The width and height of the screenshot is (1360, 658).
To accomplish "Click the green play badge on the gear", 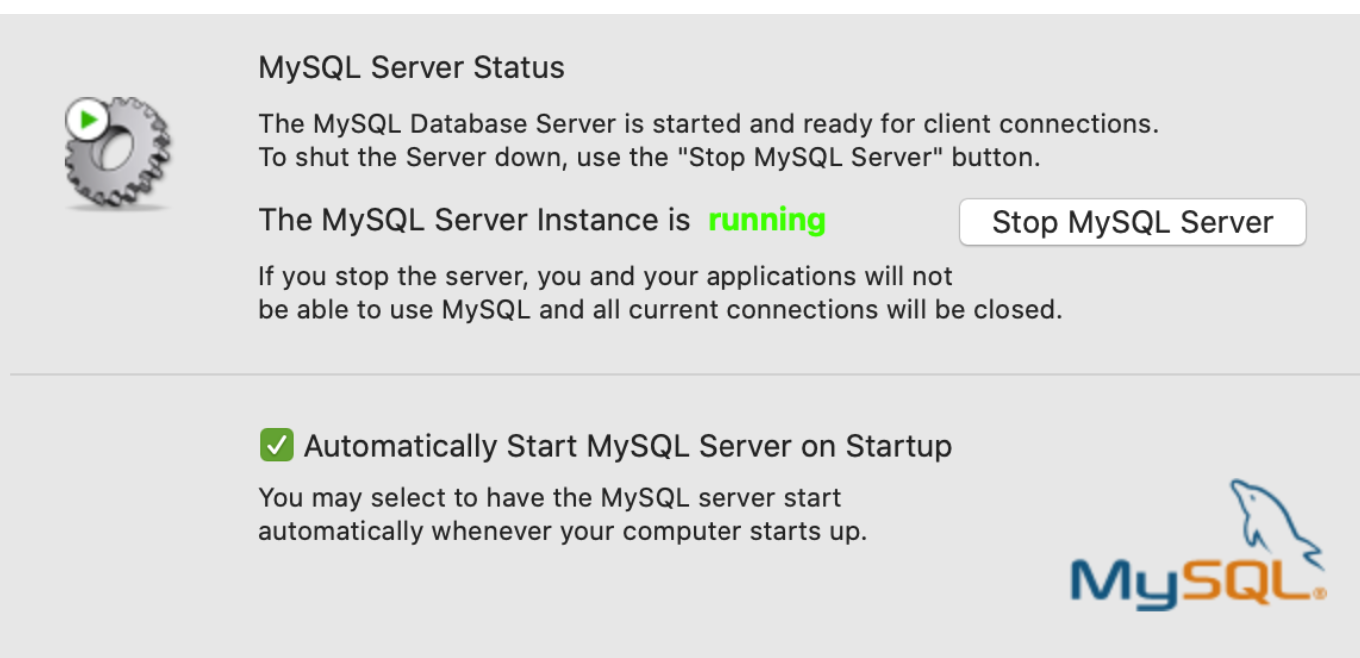I will click(88, 120).
